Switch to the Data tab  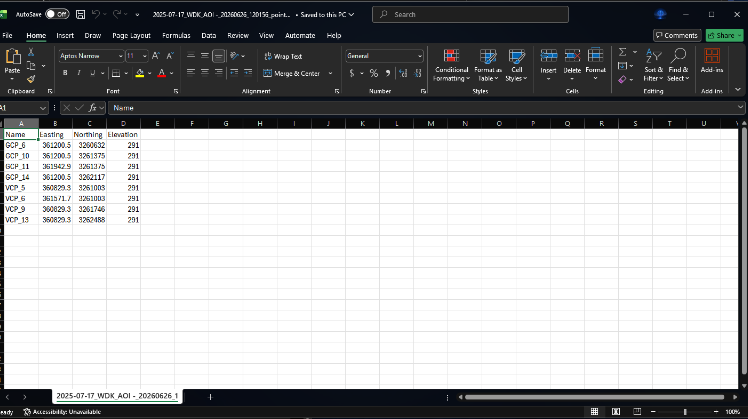tap(208, 35)
